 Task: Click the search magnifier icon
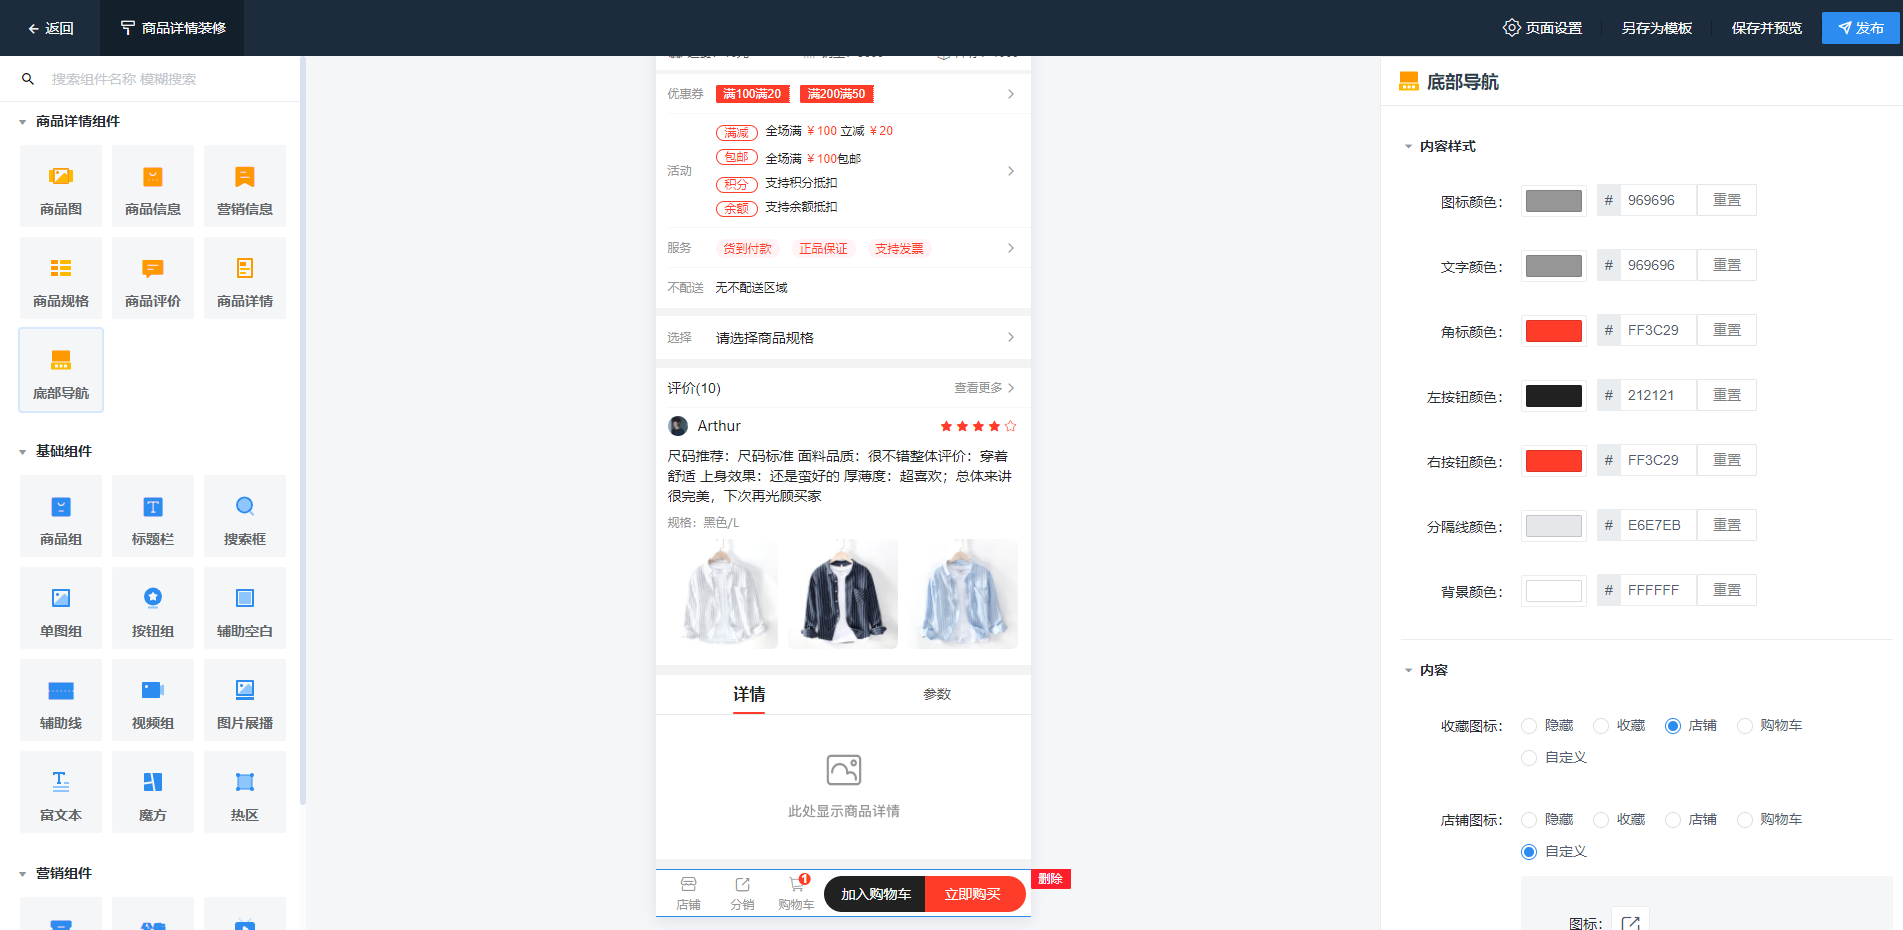pos(28,79)
